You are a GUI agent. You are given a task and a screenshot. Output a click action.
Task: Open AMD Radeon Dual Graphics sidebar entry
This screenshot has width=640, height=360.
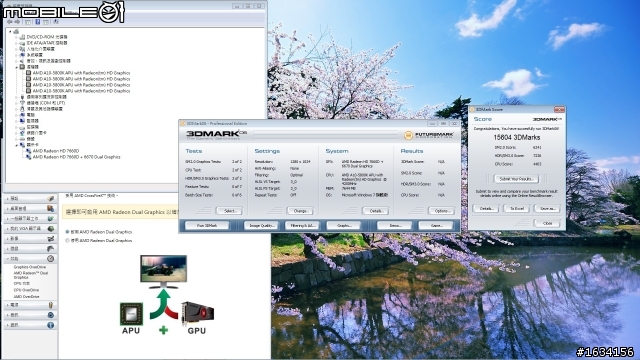31,275
